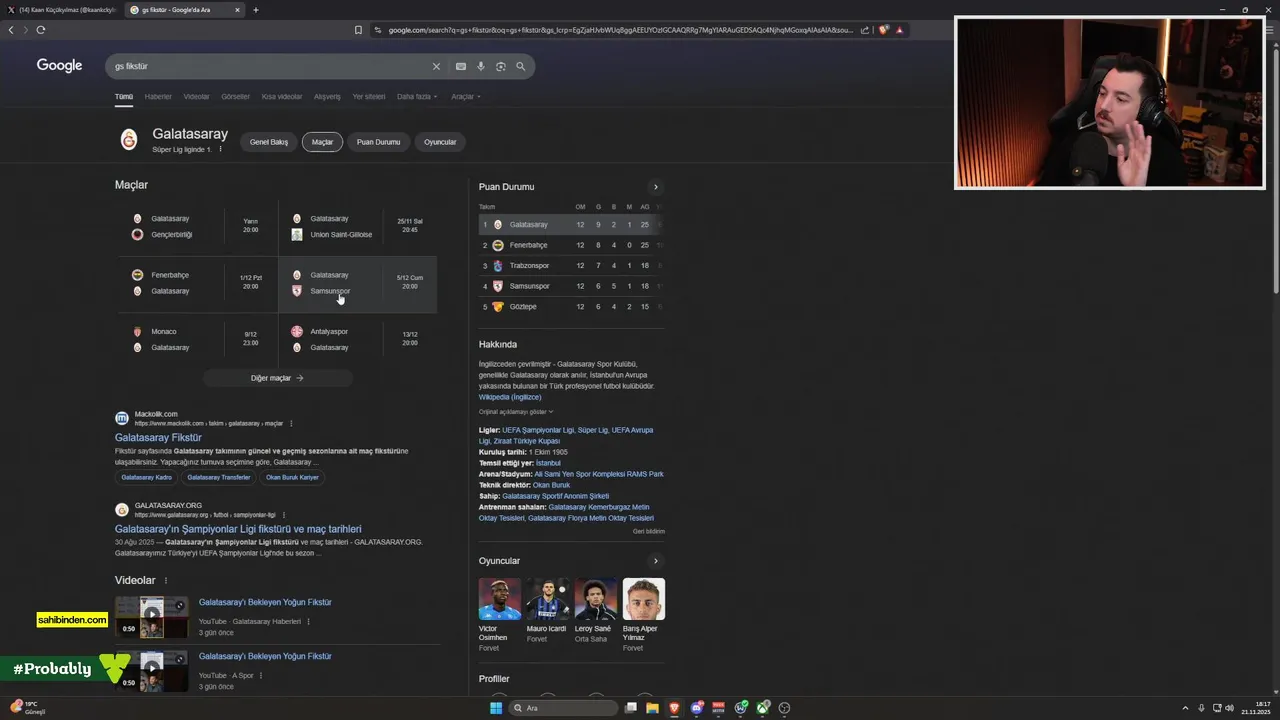Expand Puan Durumu with its arrow

(656, 187)
